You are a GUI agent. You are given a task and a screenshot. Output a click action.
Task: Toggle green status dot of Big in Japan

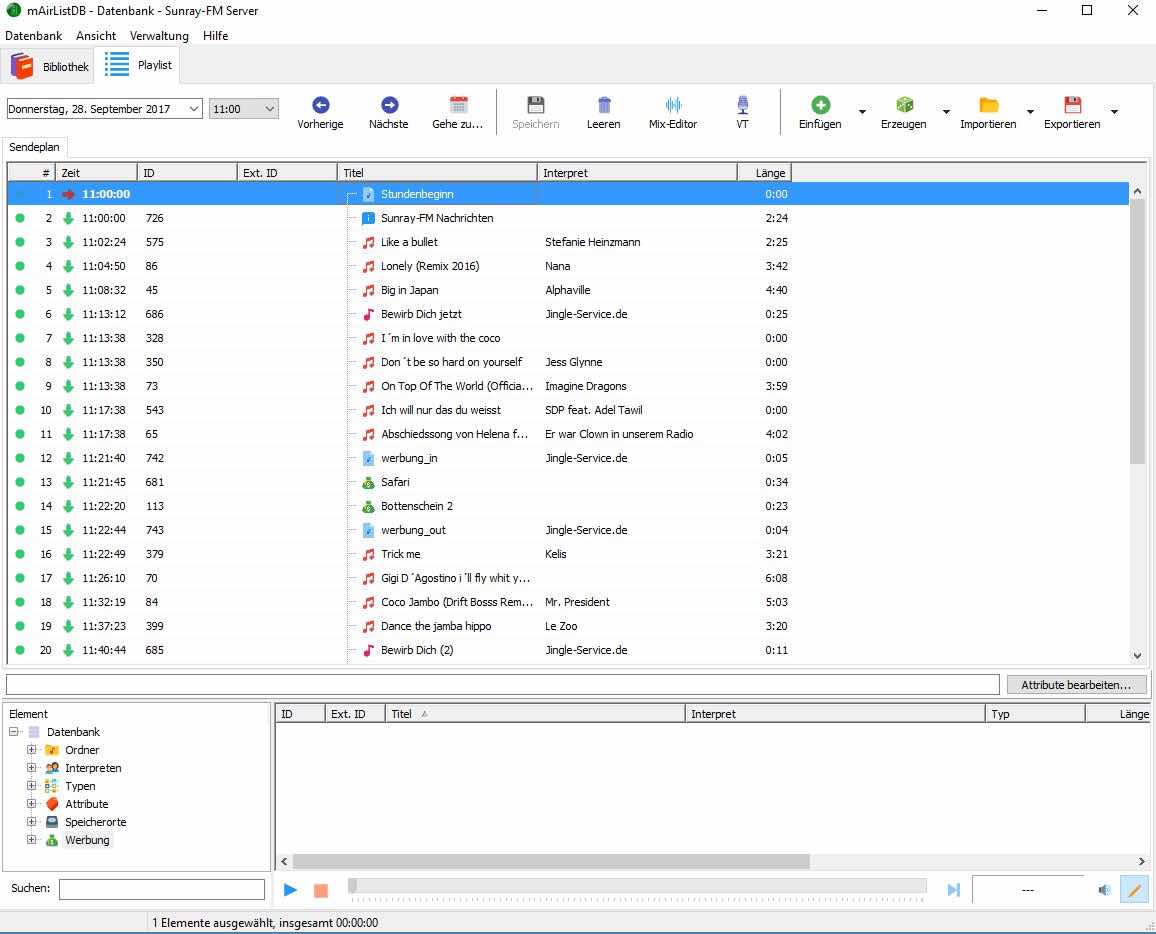(20, 290)
